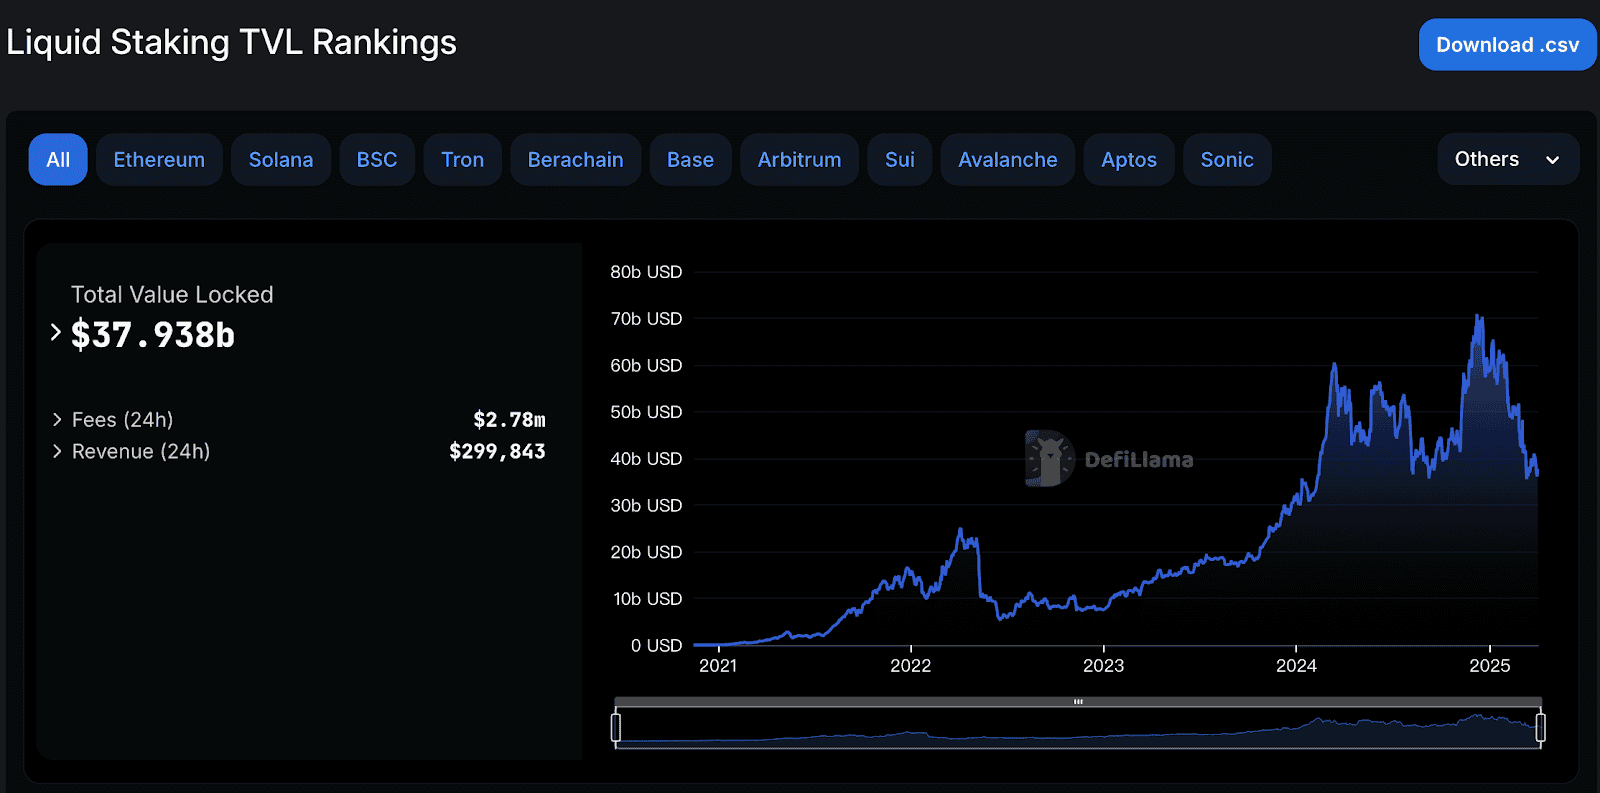Filter by Base chain
Screen dimensions: 1600x793
point(690,160)
